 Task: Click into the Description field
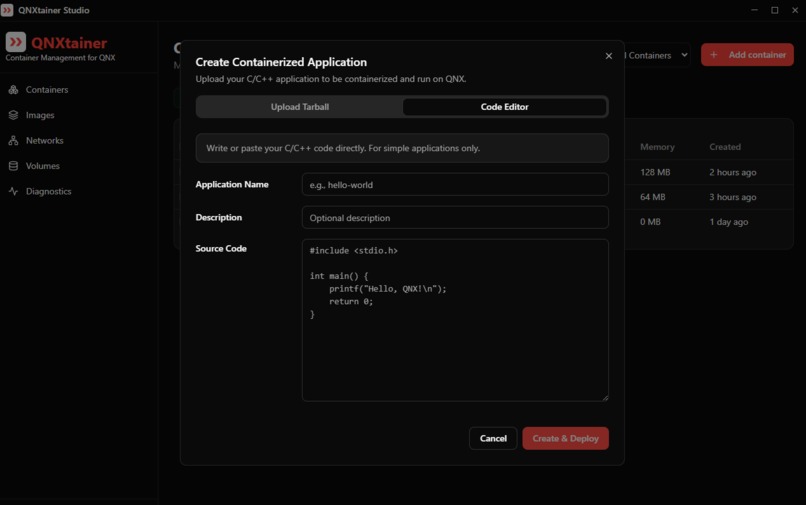pos(455,218)
